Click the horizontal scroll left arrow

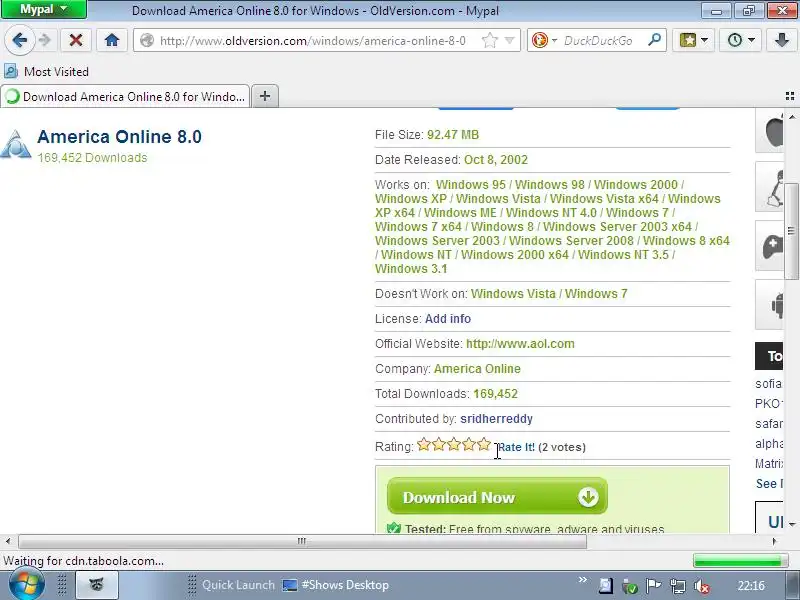click(x=7, y=541)
